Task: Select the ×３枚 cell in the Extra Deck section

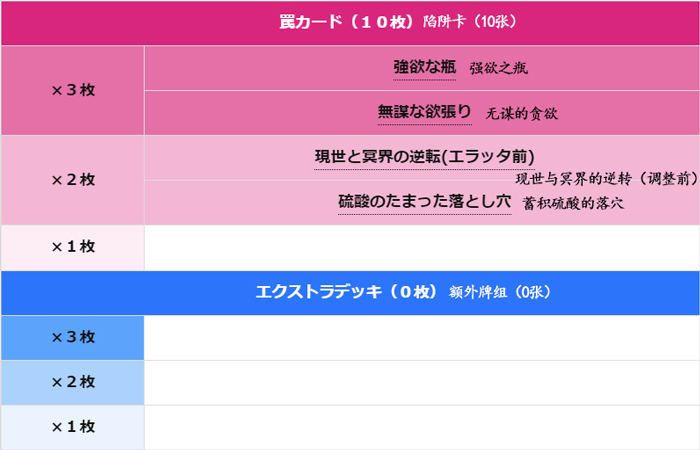Action: click(x=72, y=337)
